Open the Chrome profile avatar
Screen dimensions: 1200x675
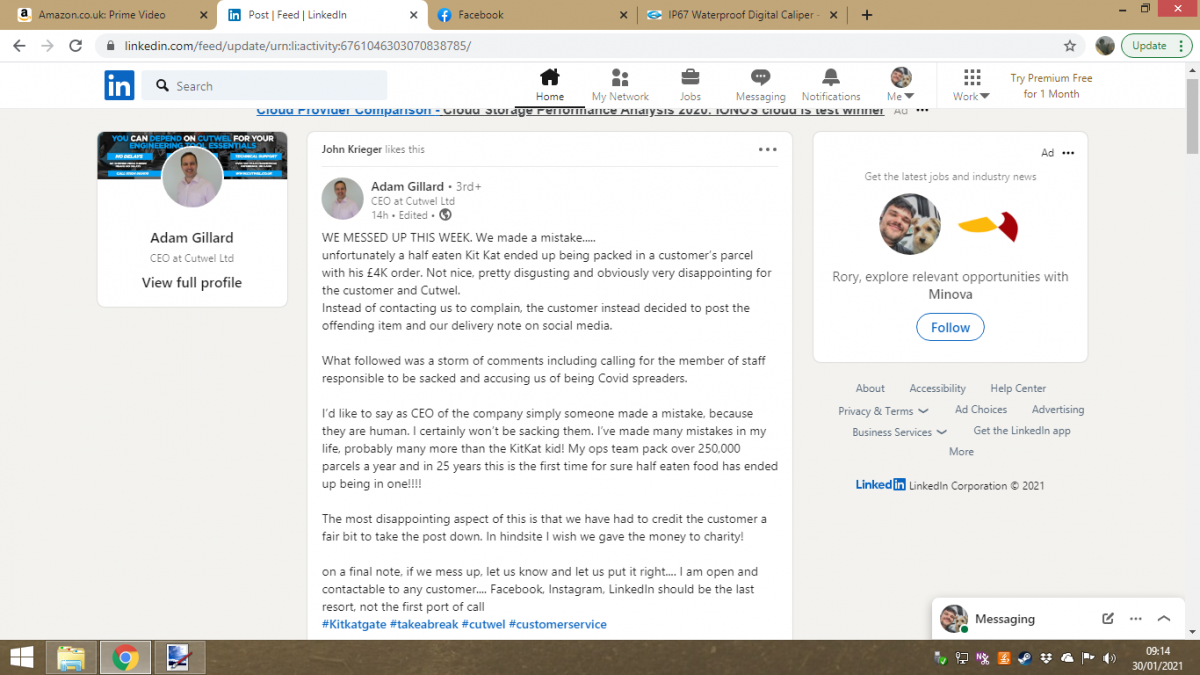pyautogui.click(x=1105, y=46)
